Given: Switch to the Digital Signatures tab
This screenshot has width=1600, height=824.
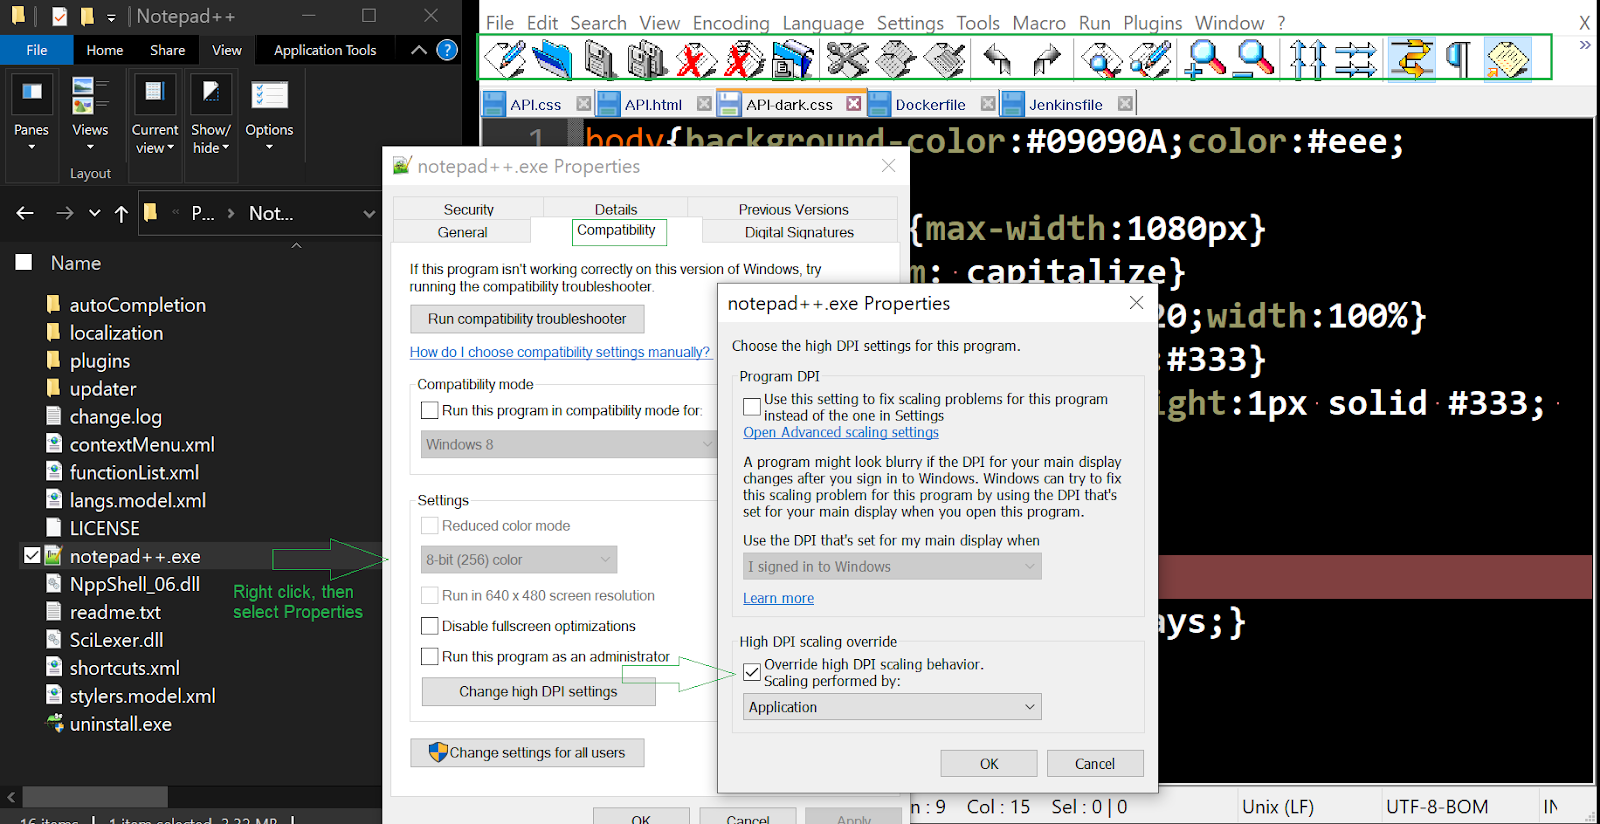Looking at the screenshot, I should pos(799,232).
